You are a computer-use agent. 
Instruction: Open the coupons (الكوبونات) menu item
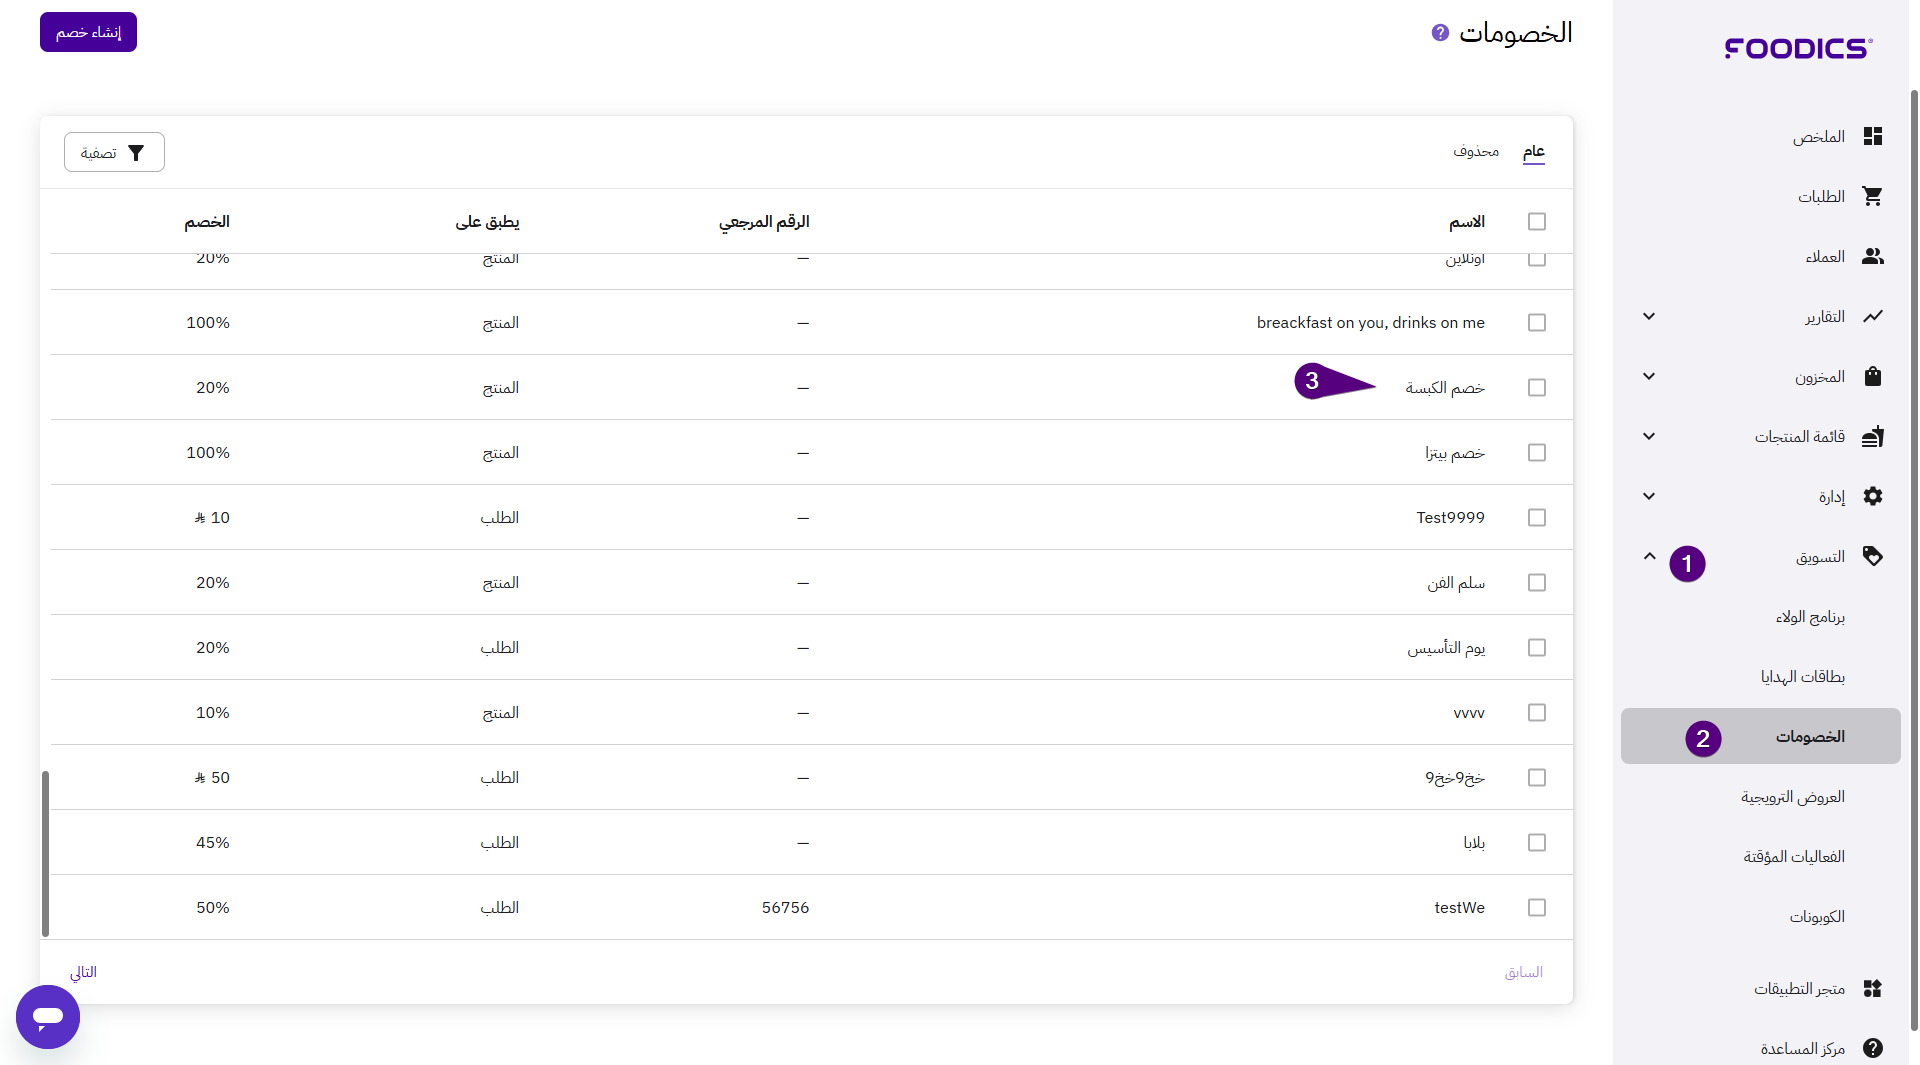point(1816,917)
